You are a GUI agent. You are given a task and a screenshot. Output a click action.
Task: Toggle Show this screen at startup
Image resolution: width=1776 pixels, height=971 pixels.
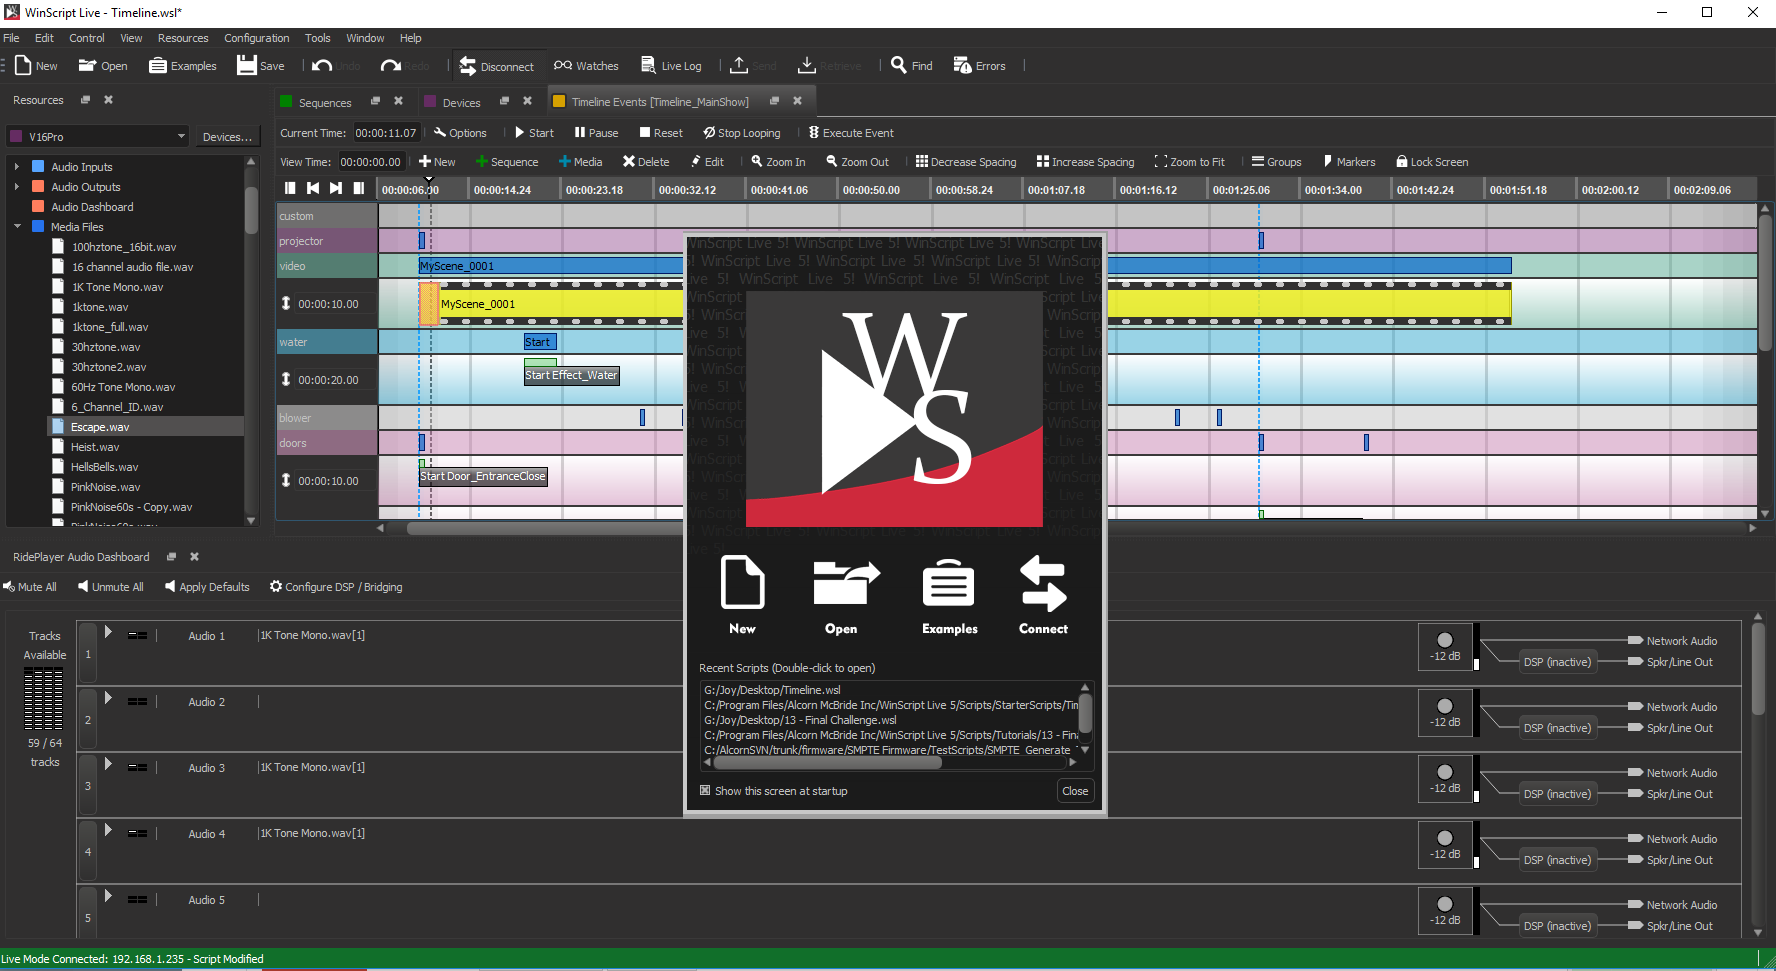click(x=705, y=790)
